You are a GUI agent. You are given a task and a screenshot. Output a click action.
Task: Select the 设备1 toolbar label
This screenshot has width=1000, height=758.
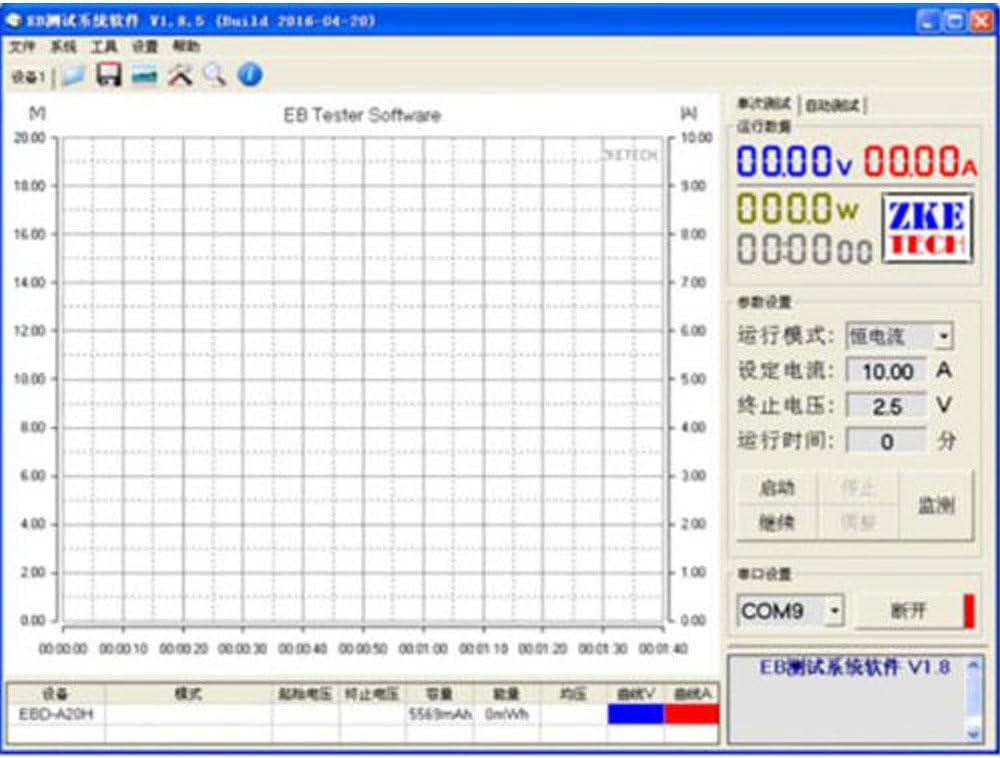tap(28, 77)
